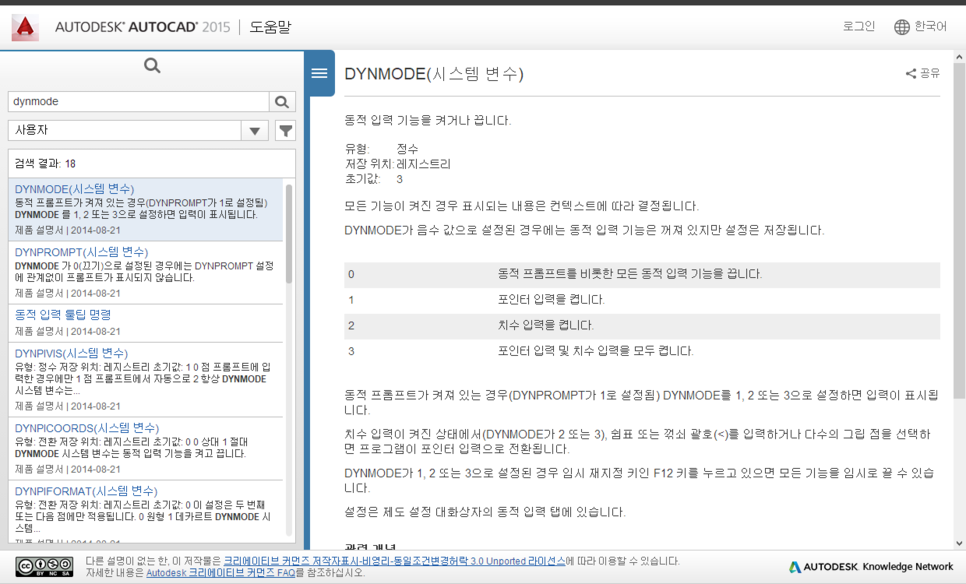Viewport: 966px width, 584px height.
Task: Click the content scrollbar down arrow
Action: [959, 543]
